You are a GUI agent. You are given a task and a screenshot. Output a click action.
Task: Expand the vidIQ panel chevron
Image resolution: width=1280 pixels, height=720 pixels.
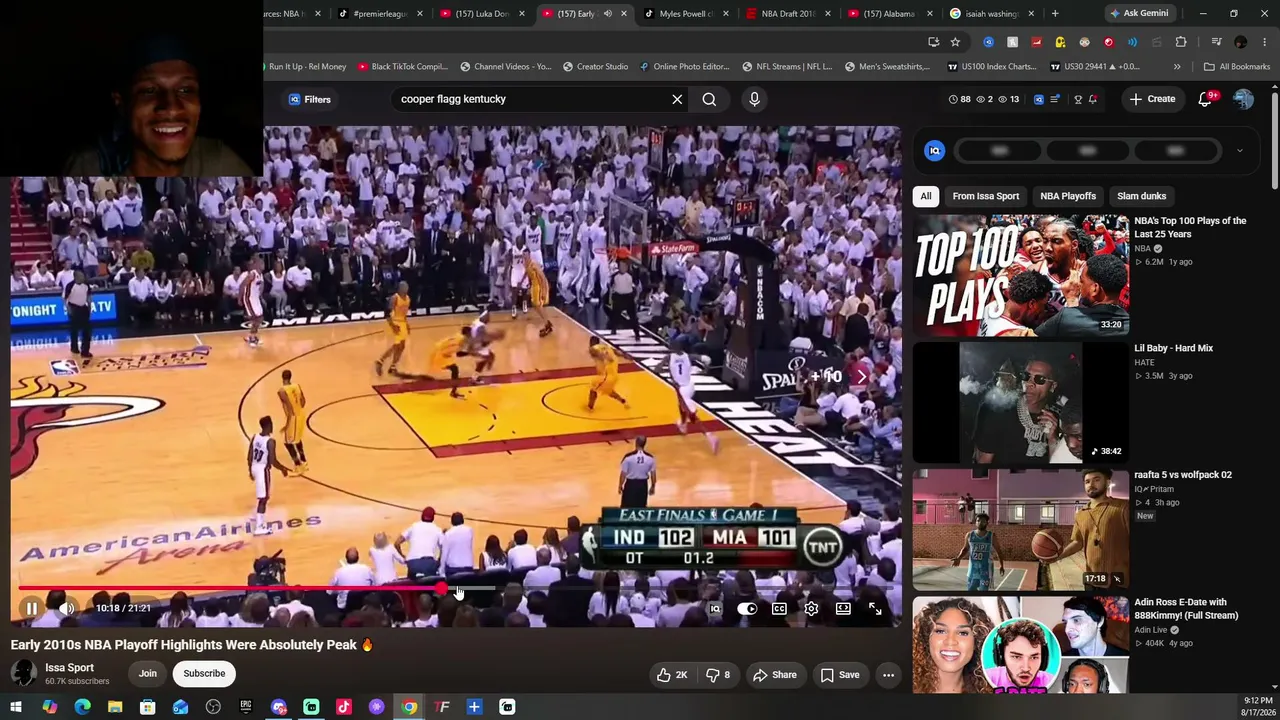(1239, 151)
